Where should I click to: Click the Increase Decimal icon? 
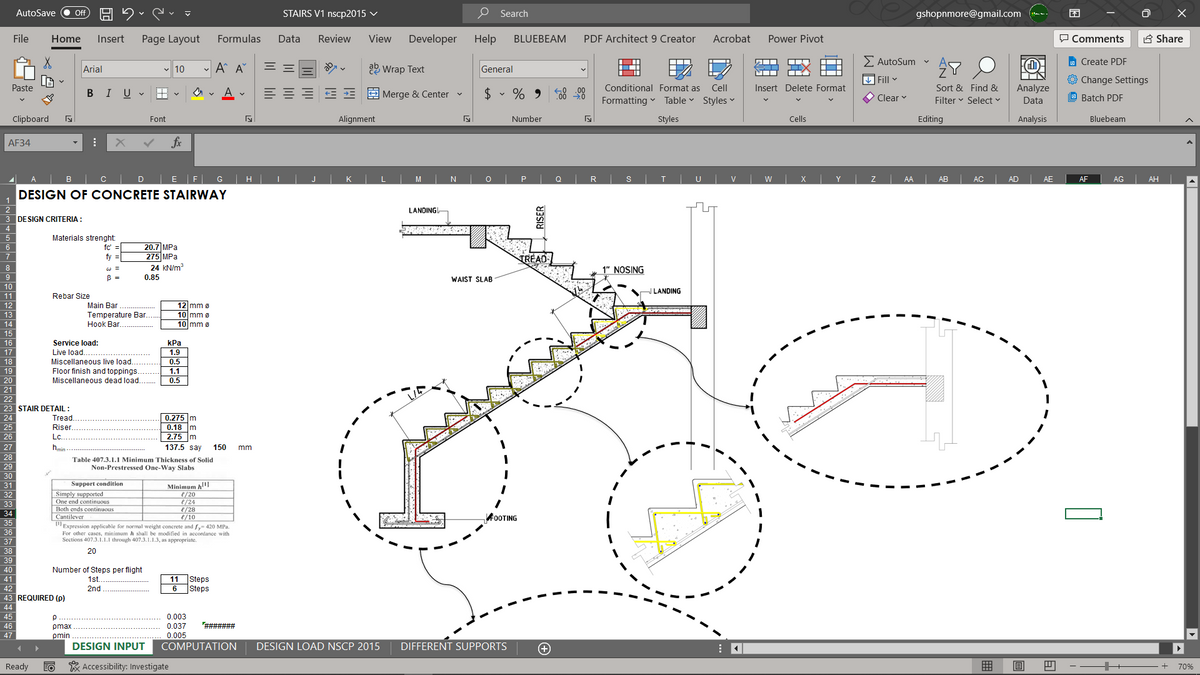point(559,94)
